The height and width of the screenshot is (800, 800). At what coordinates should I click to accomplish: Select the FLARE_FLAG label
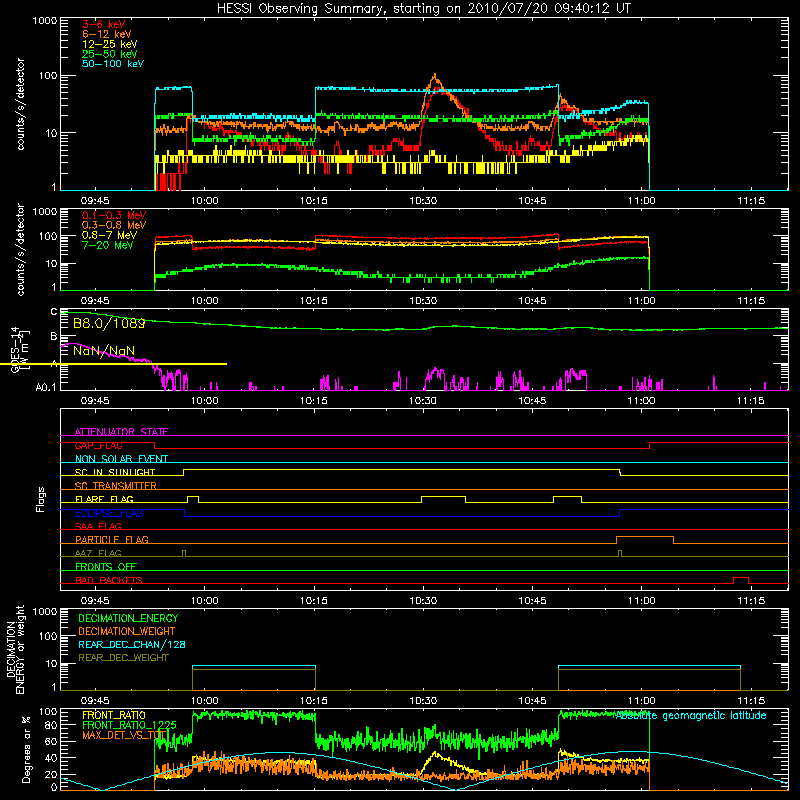pos(104,499)
